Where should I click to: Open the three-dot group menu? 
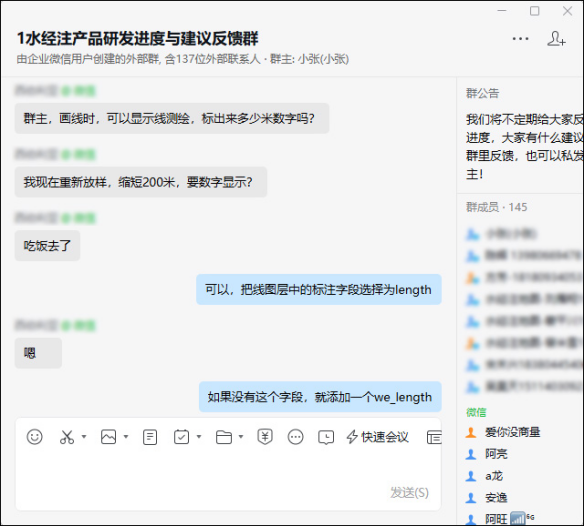(x=520, y=38)
